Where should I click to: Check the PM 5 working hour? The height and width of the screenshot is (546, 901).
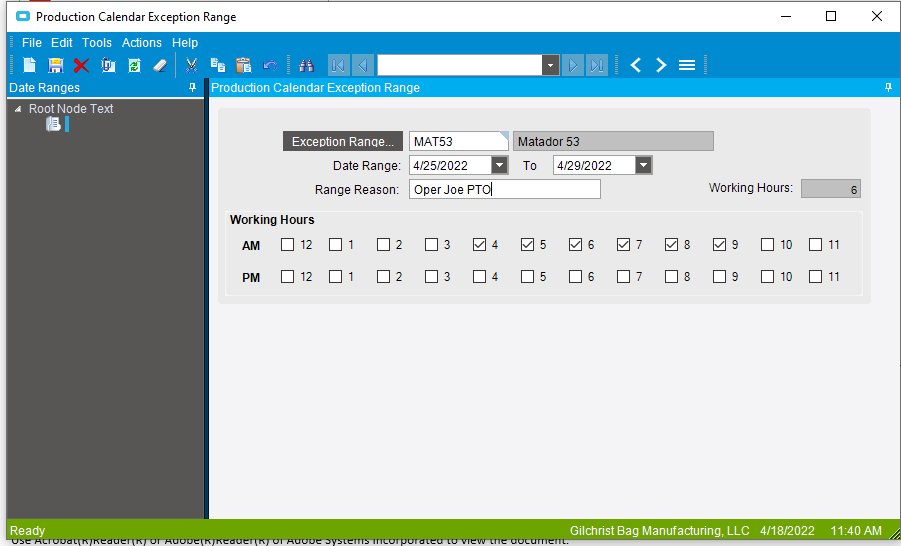[527, 277]
